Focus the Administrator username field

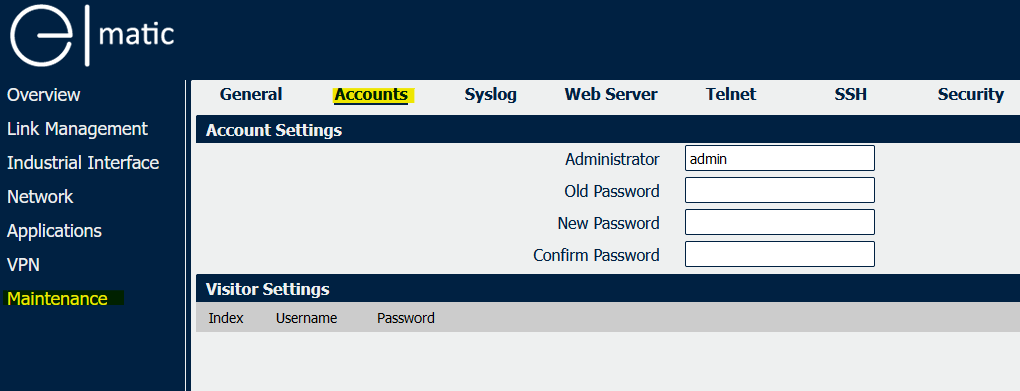pos(779,158)
